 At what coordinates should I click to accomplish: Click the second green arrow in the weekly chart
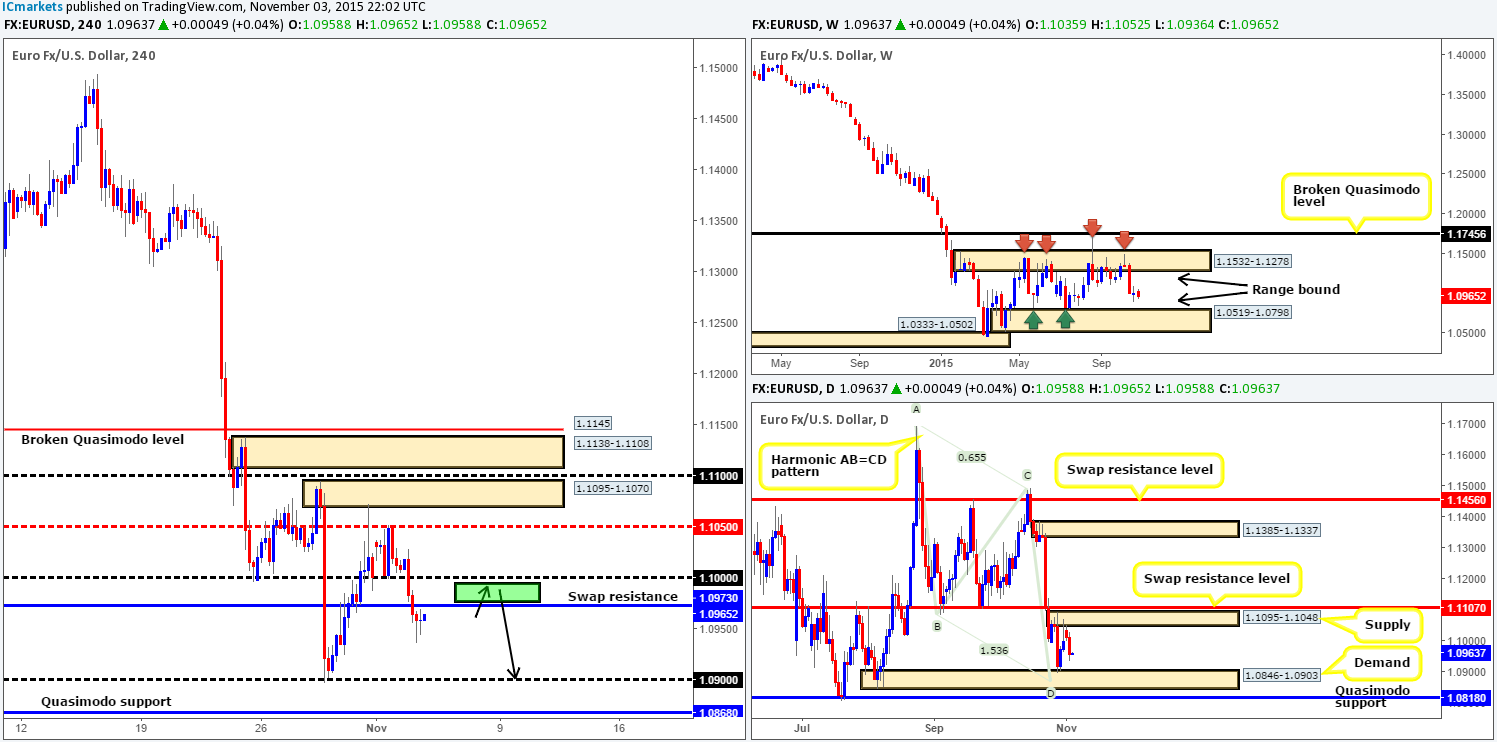click(1066, 318)
